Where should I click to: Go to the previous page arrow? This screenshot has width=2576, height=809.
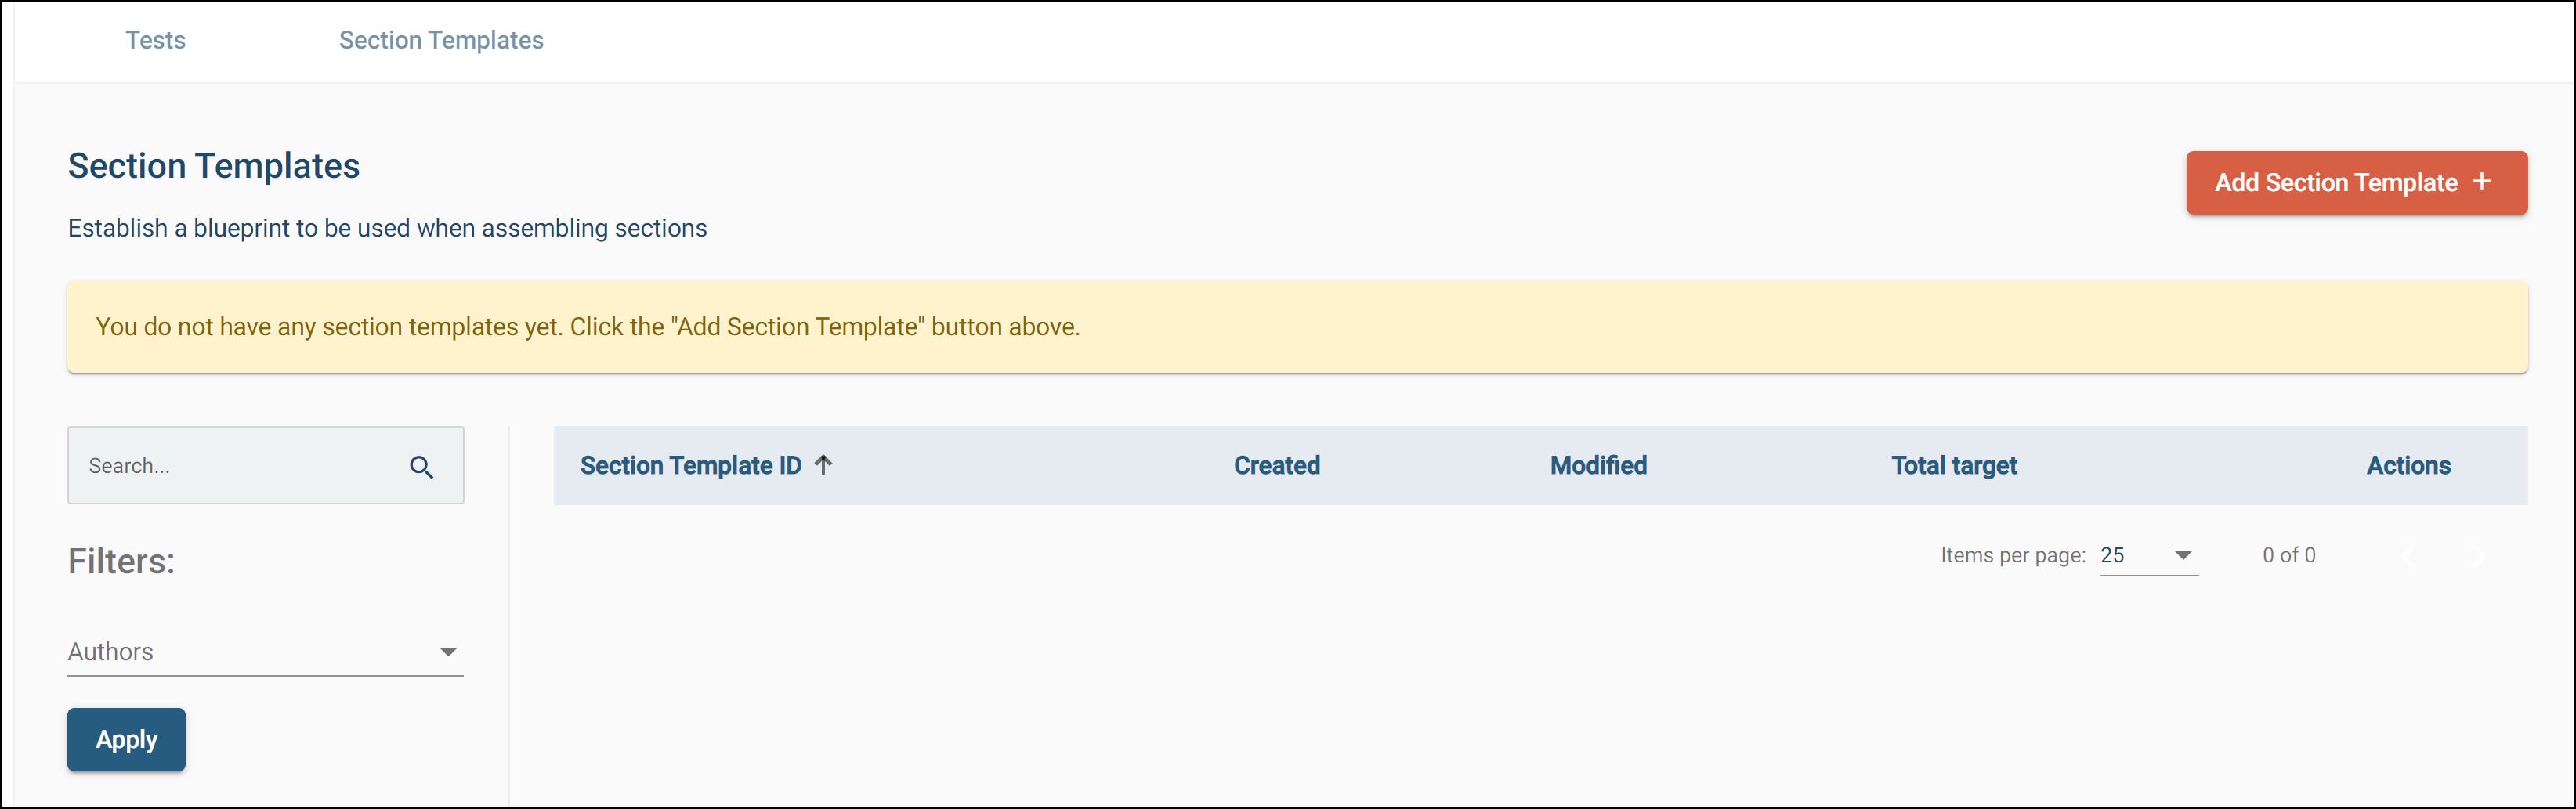tap(2409, 556)
